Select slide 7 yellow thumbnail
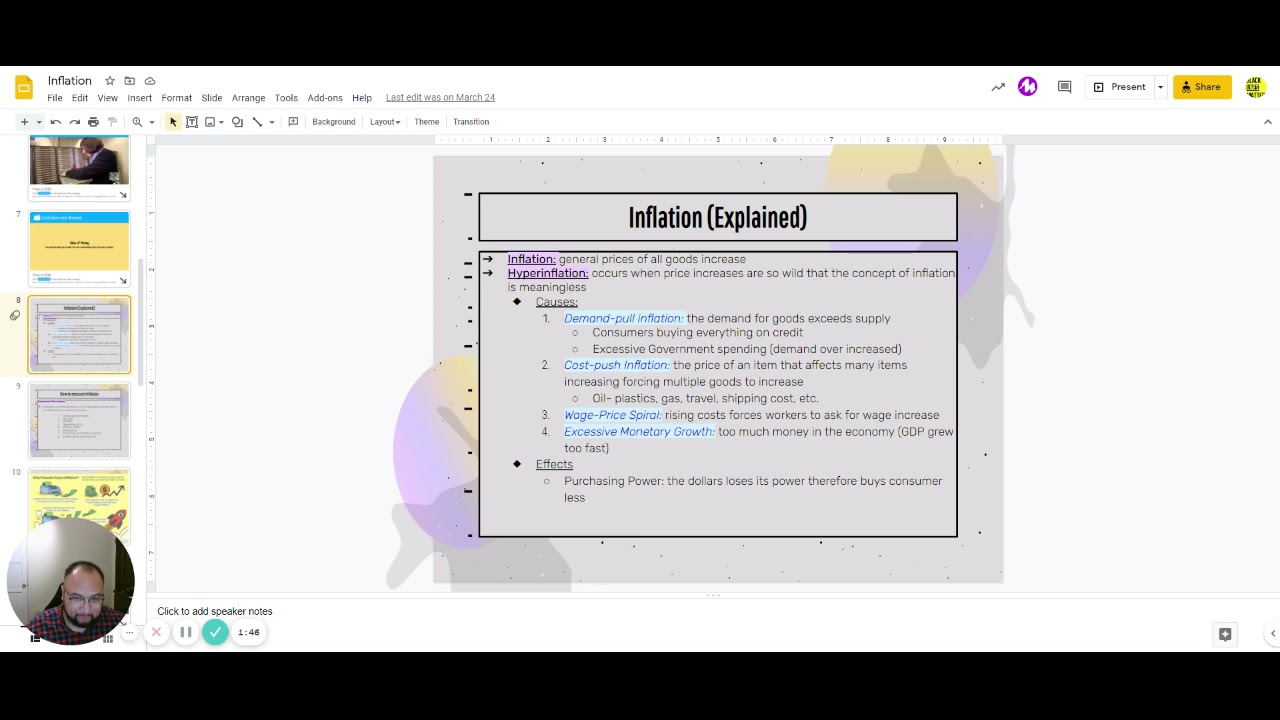The height and width of the screenshot is (720, 1280). tap(80, 249)
